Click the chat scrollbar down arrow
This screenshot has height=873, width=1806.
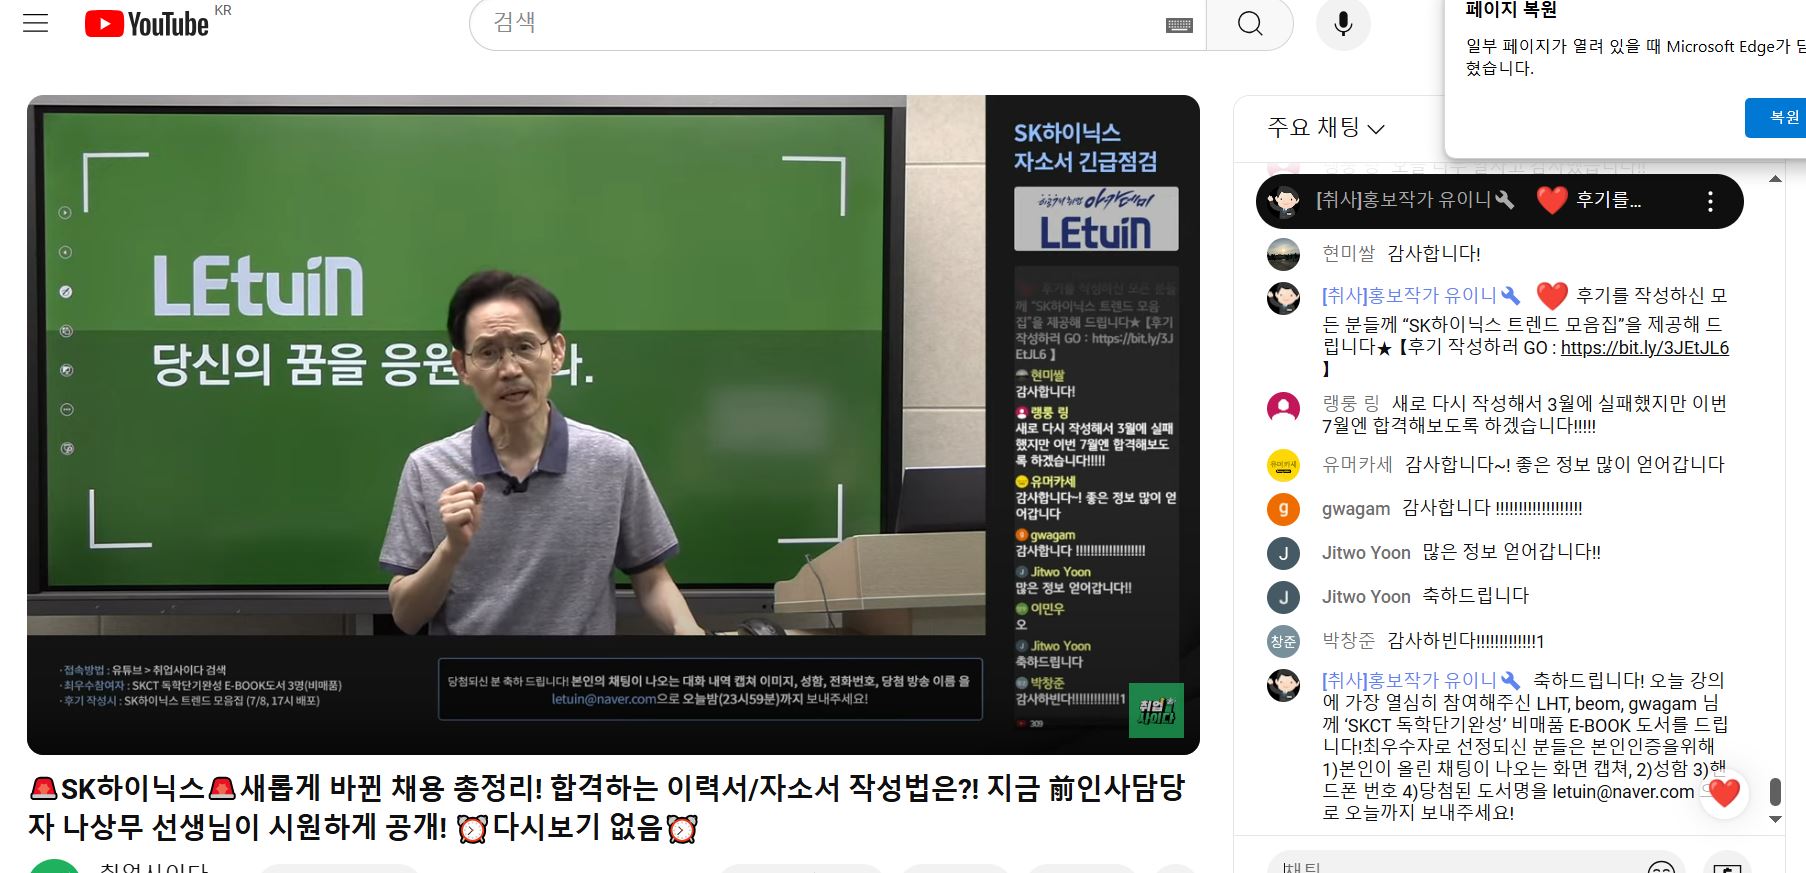pyautogui.click(x=1775, y=819)
